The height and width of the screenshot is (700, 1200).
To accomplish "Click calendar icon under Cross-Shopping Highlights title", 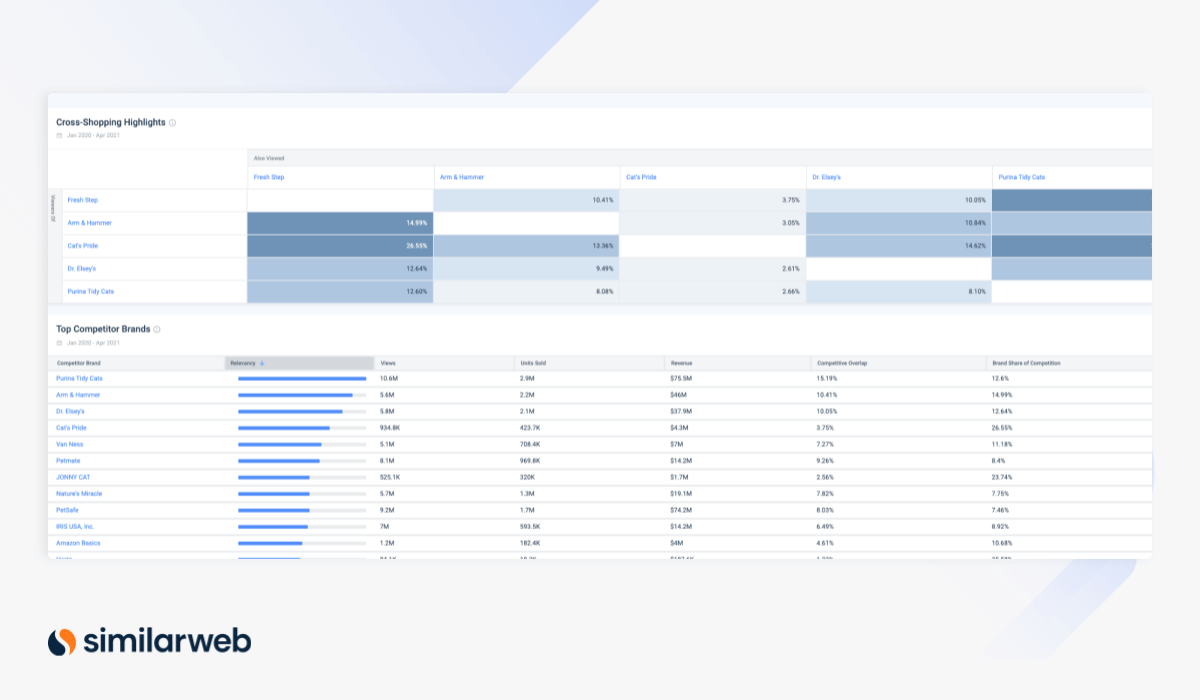I will 59,135.
